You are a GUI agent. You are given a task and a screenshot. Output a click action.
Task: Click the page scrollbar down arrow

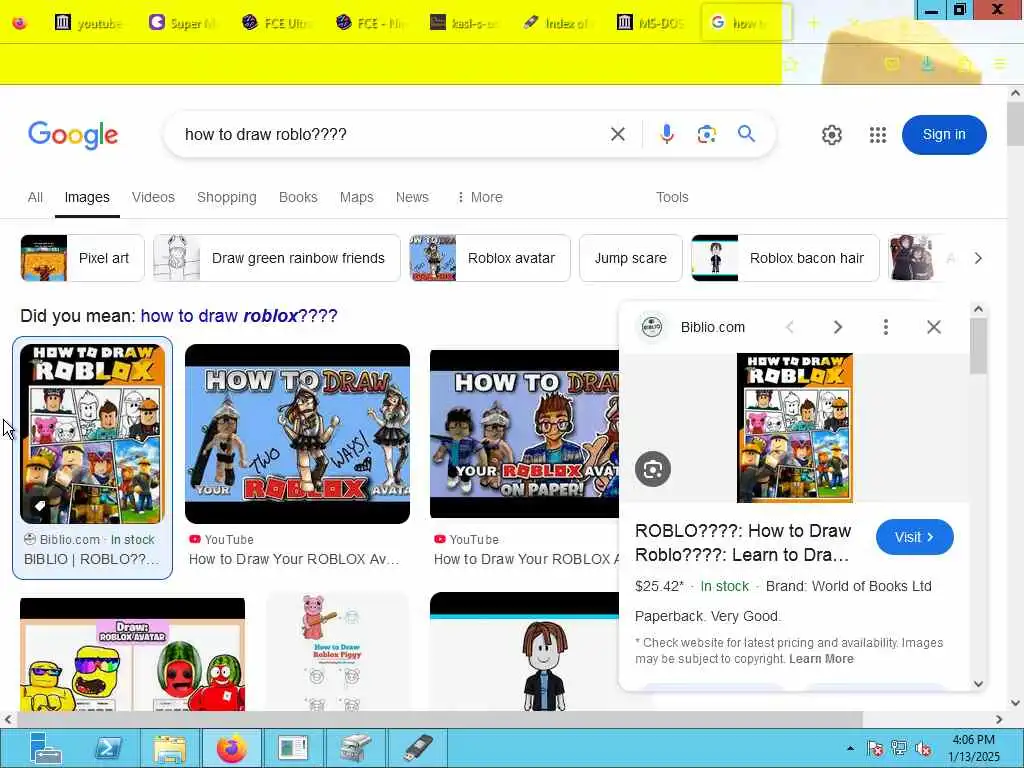(x=1016, y=703)
